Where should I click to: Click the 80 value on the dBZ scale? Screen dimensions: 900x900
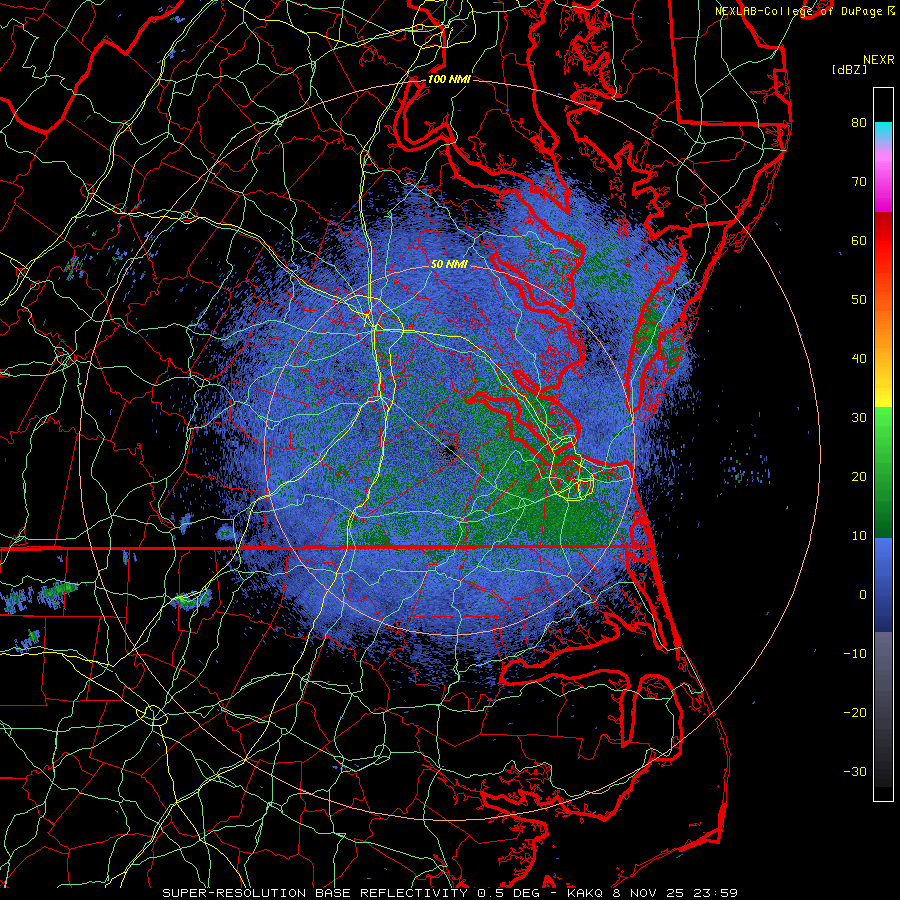[x=859, y=122]
